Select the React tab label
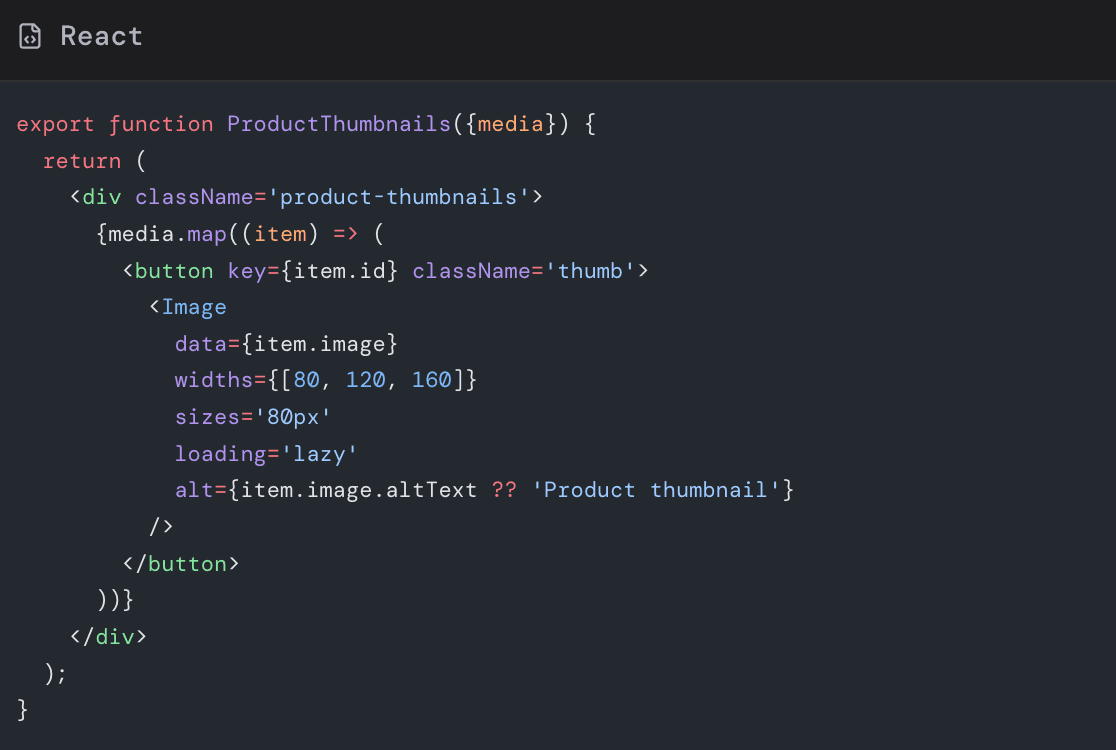The width and height of the screenshot is (1116, 750). 101,37
